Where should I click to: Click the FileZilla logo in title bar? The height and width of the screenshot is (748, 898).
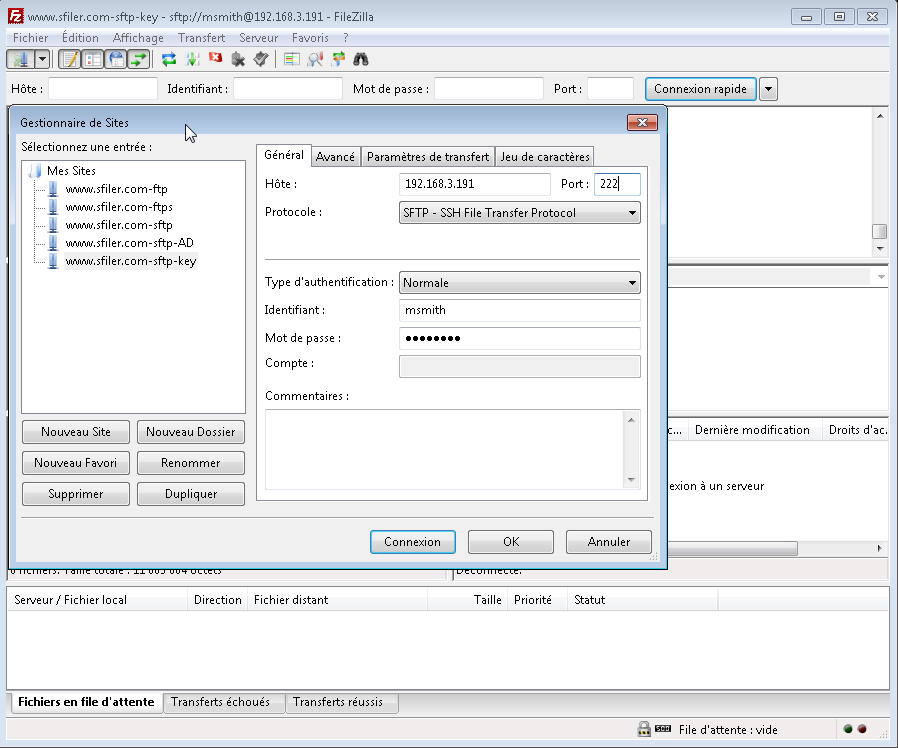click(x=15, y=16)
